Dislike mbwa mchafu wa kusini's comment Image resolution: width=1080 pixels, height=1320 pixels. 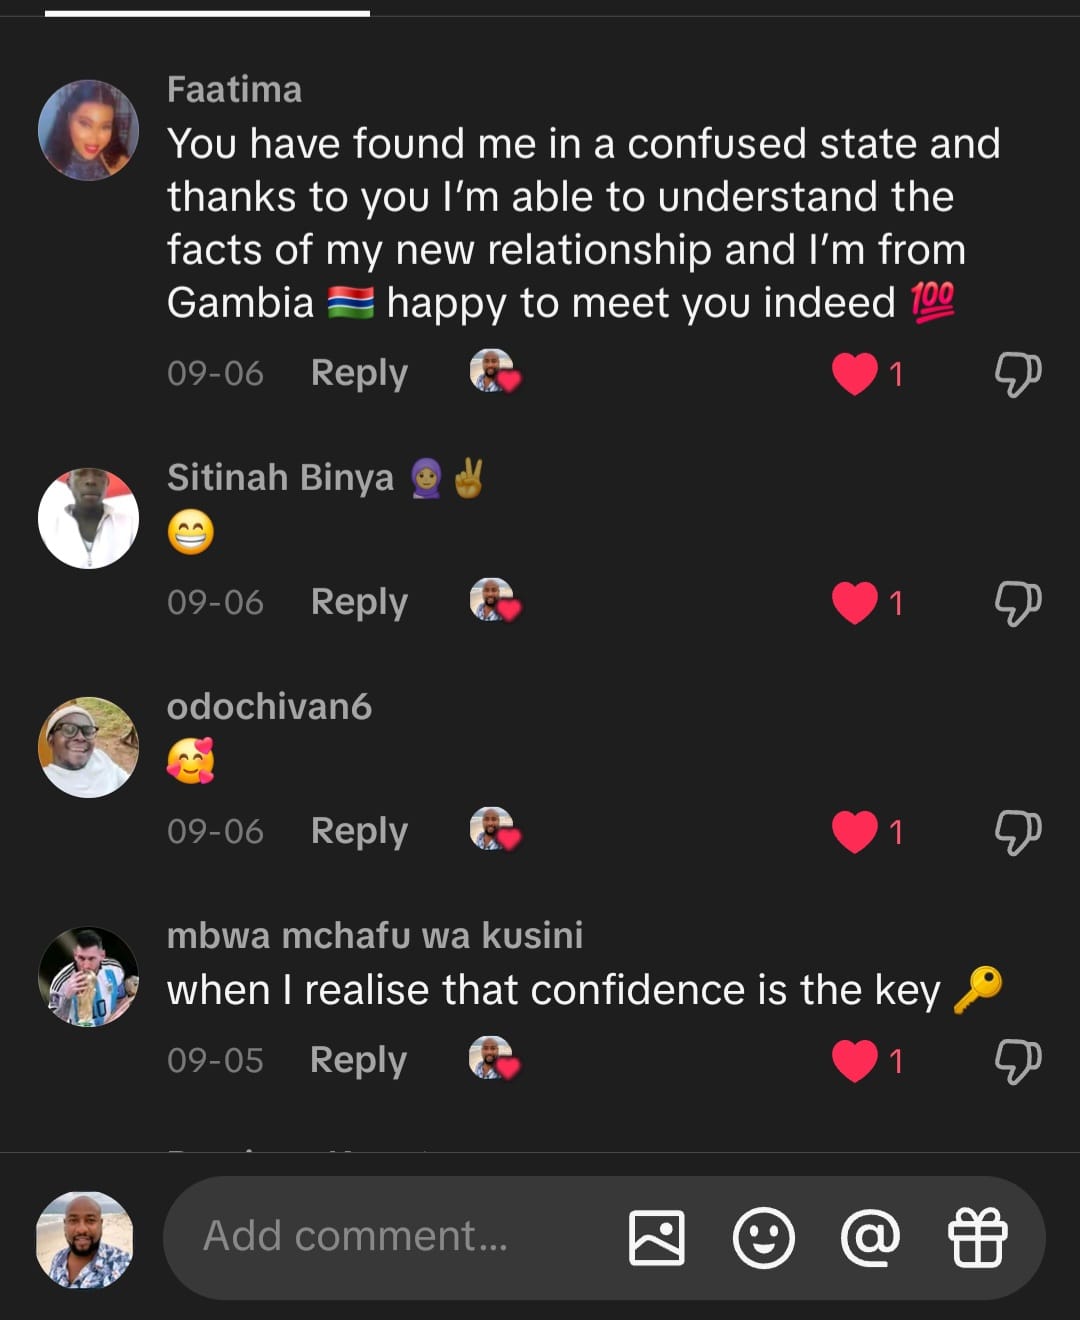point(1017,1060)
